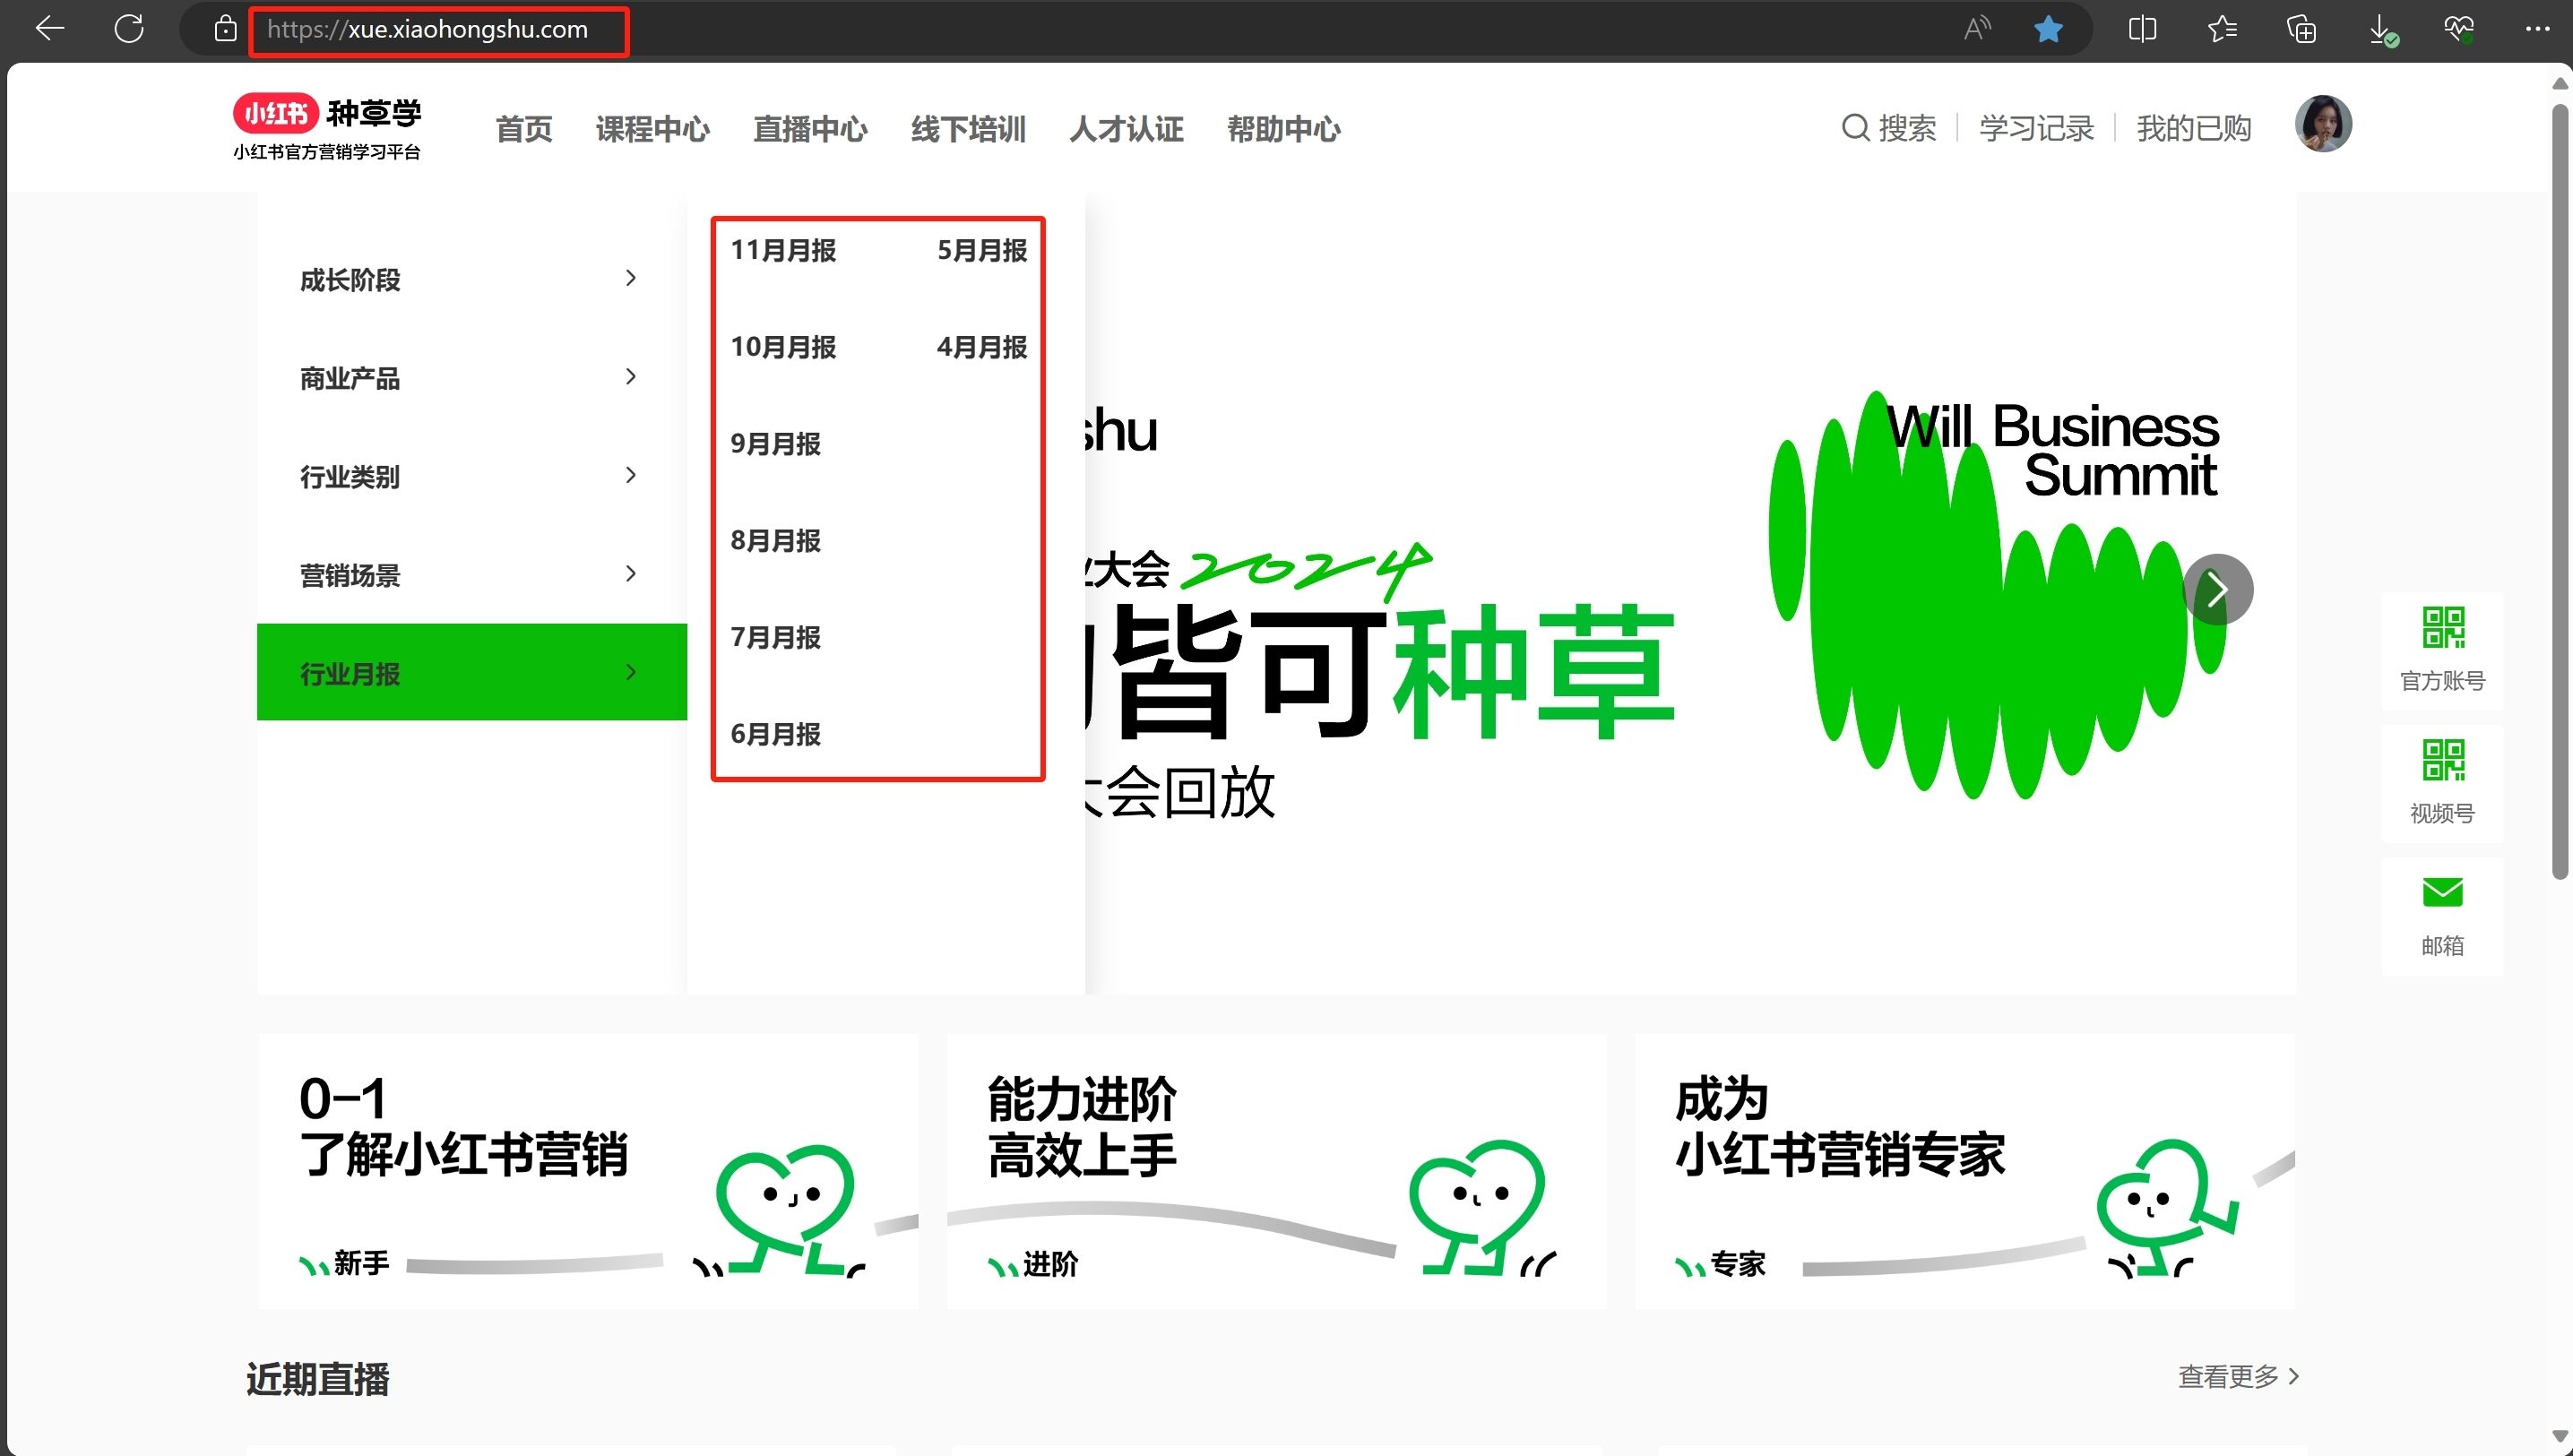Click the green 邮箱 envelope icon
2573x1456 pixels.
coord(2442,892)
